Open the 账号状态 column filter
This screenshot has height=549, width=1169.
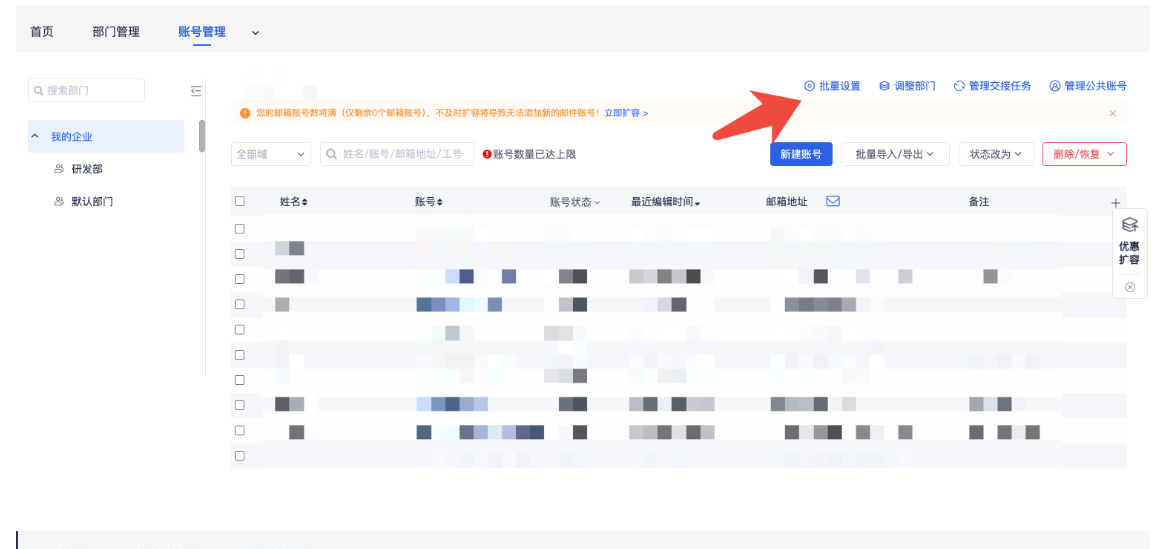point(575,202)
